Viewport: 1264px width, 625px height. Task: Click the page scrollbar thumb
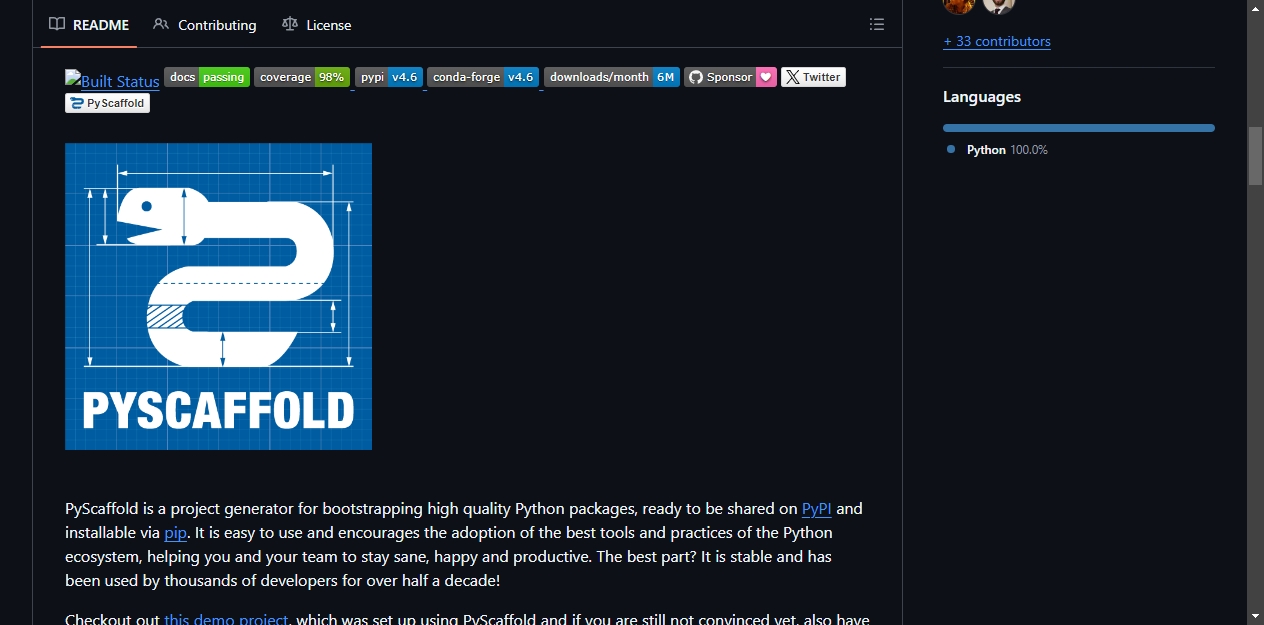(1255, 156)
